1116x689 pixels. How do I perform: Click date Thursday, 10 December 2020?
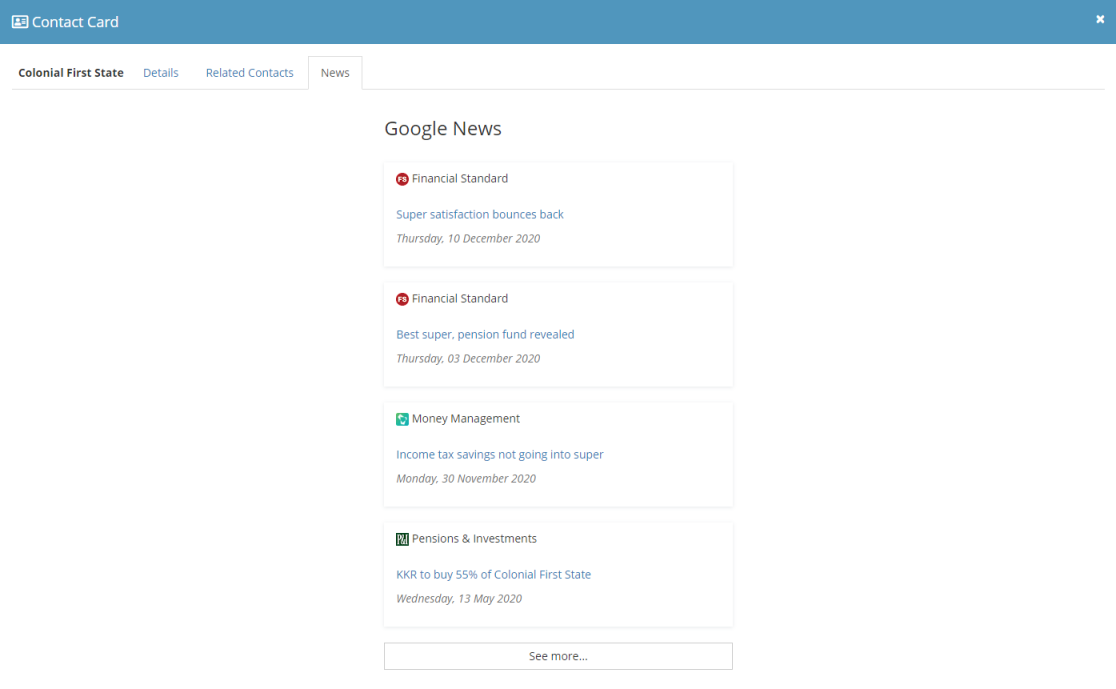point(468,238)
